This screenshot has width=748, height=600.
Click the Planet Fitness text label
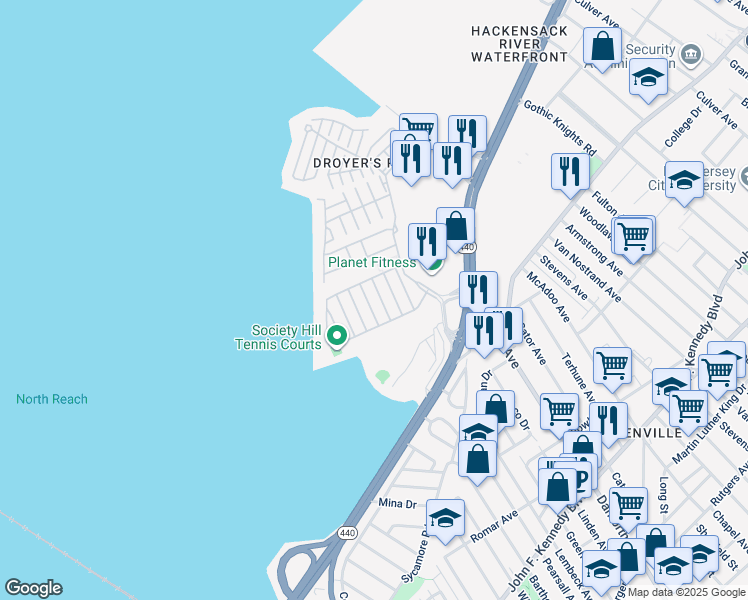(371, 263)
